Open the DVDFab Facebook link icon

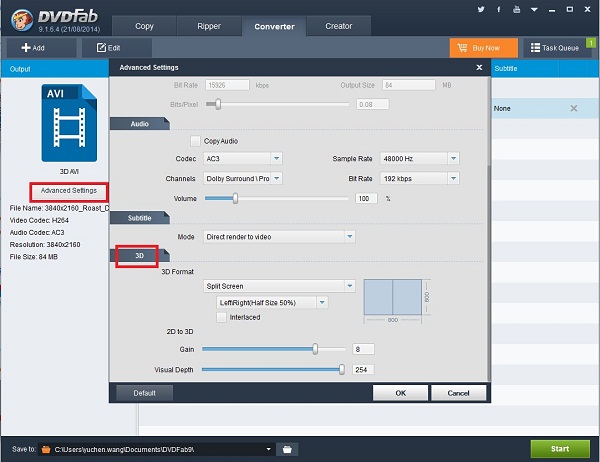click(499, 10)
